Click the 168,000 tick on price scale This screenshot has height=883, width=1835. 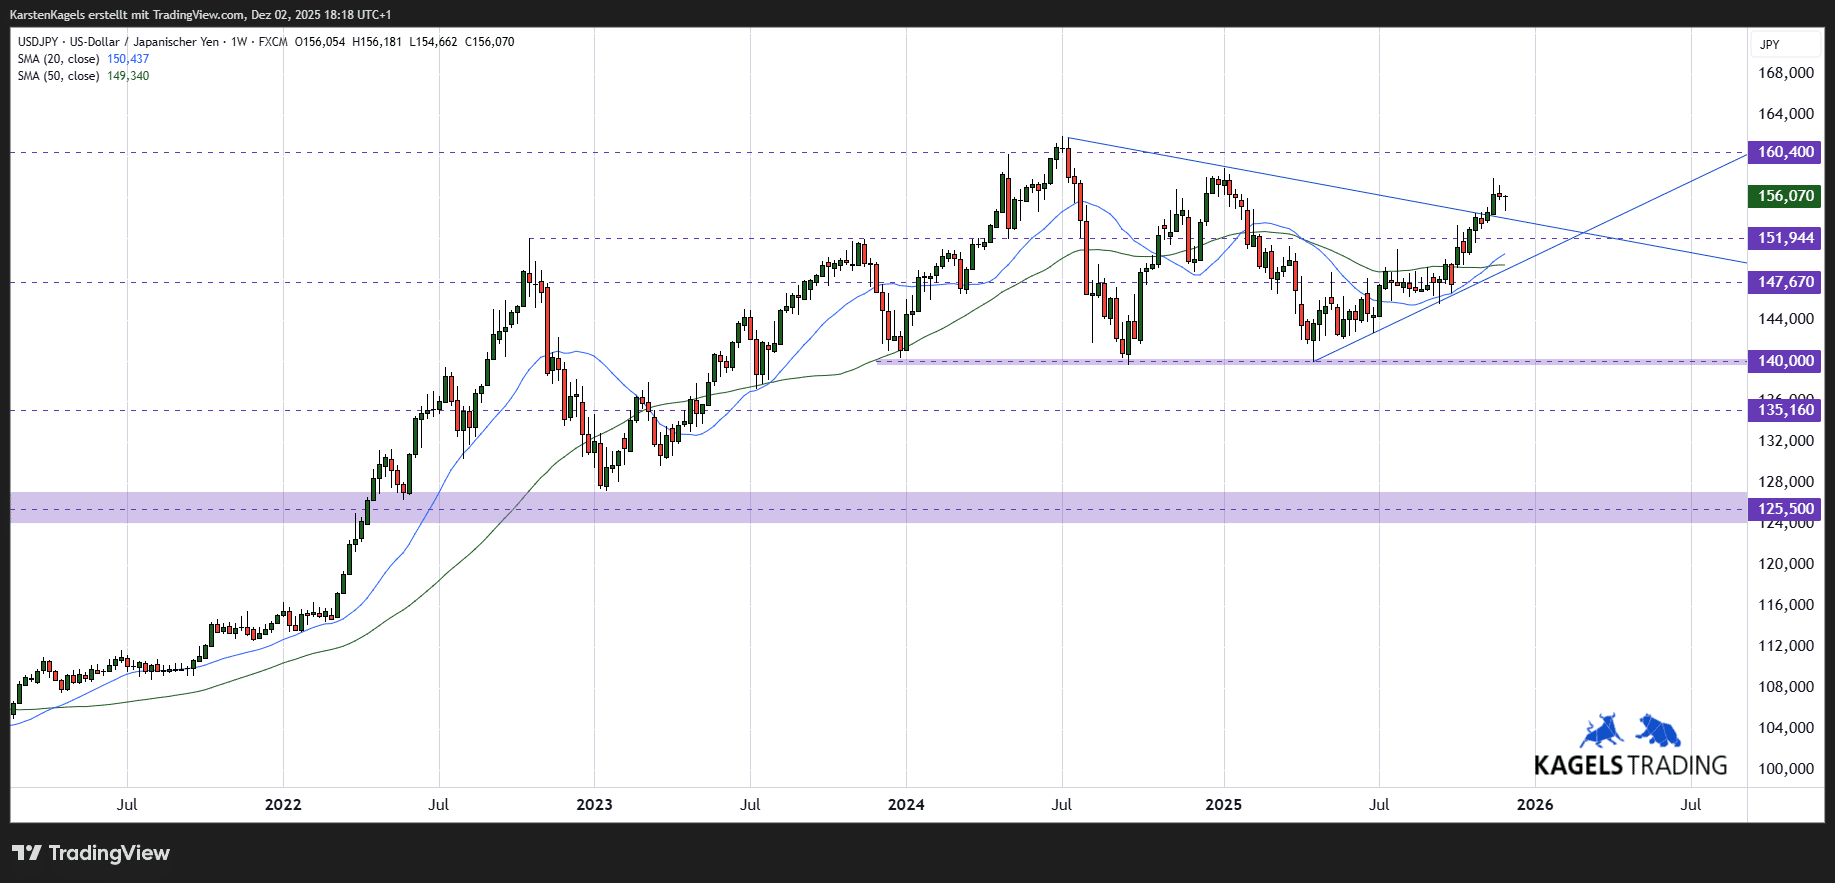click(1785, 73)
